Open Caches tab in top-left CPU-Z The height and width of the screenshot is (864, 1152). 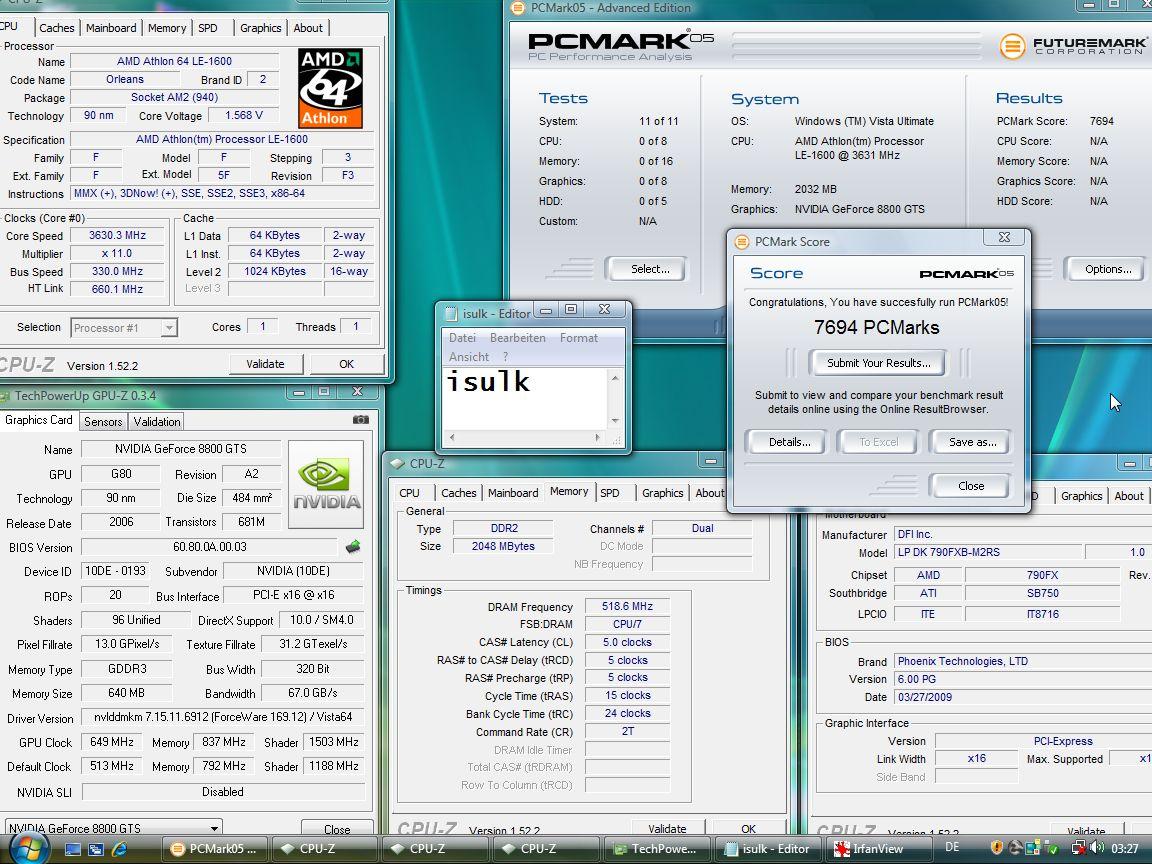click(57, 28)
